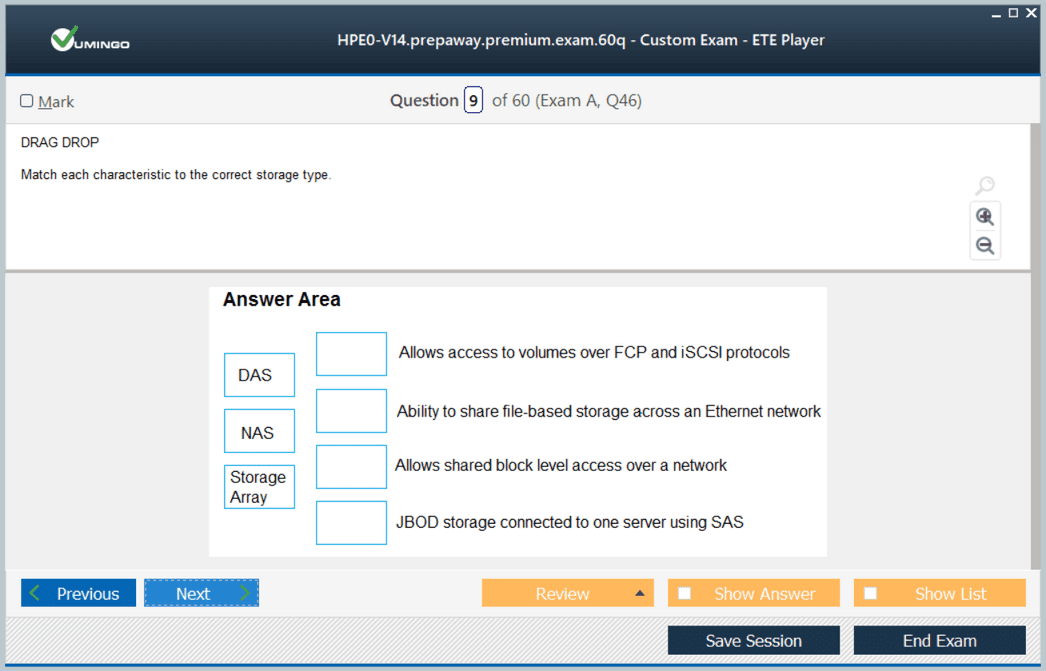Click the Review button label
The image size is (1046, 671).
tap(562, 594)
